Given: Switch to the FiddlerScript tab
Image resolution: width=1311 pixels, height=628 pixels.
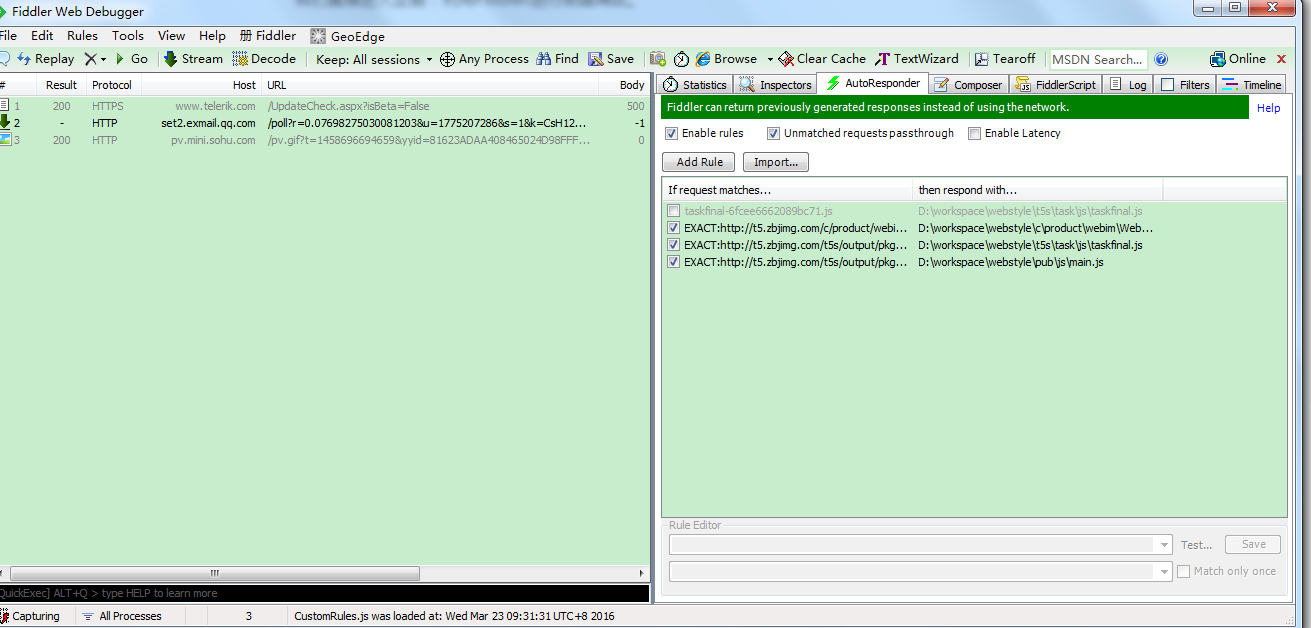Looking at the screenshot, I should pyautogui.click(x=1055, y=85).
